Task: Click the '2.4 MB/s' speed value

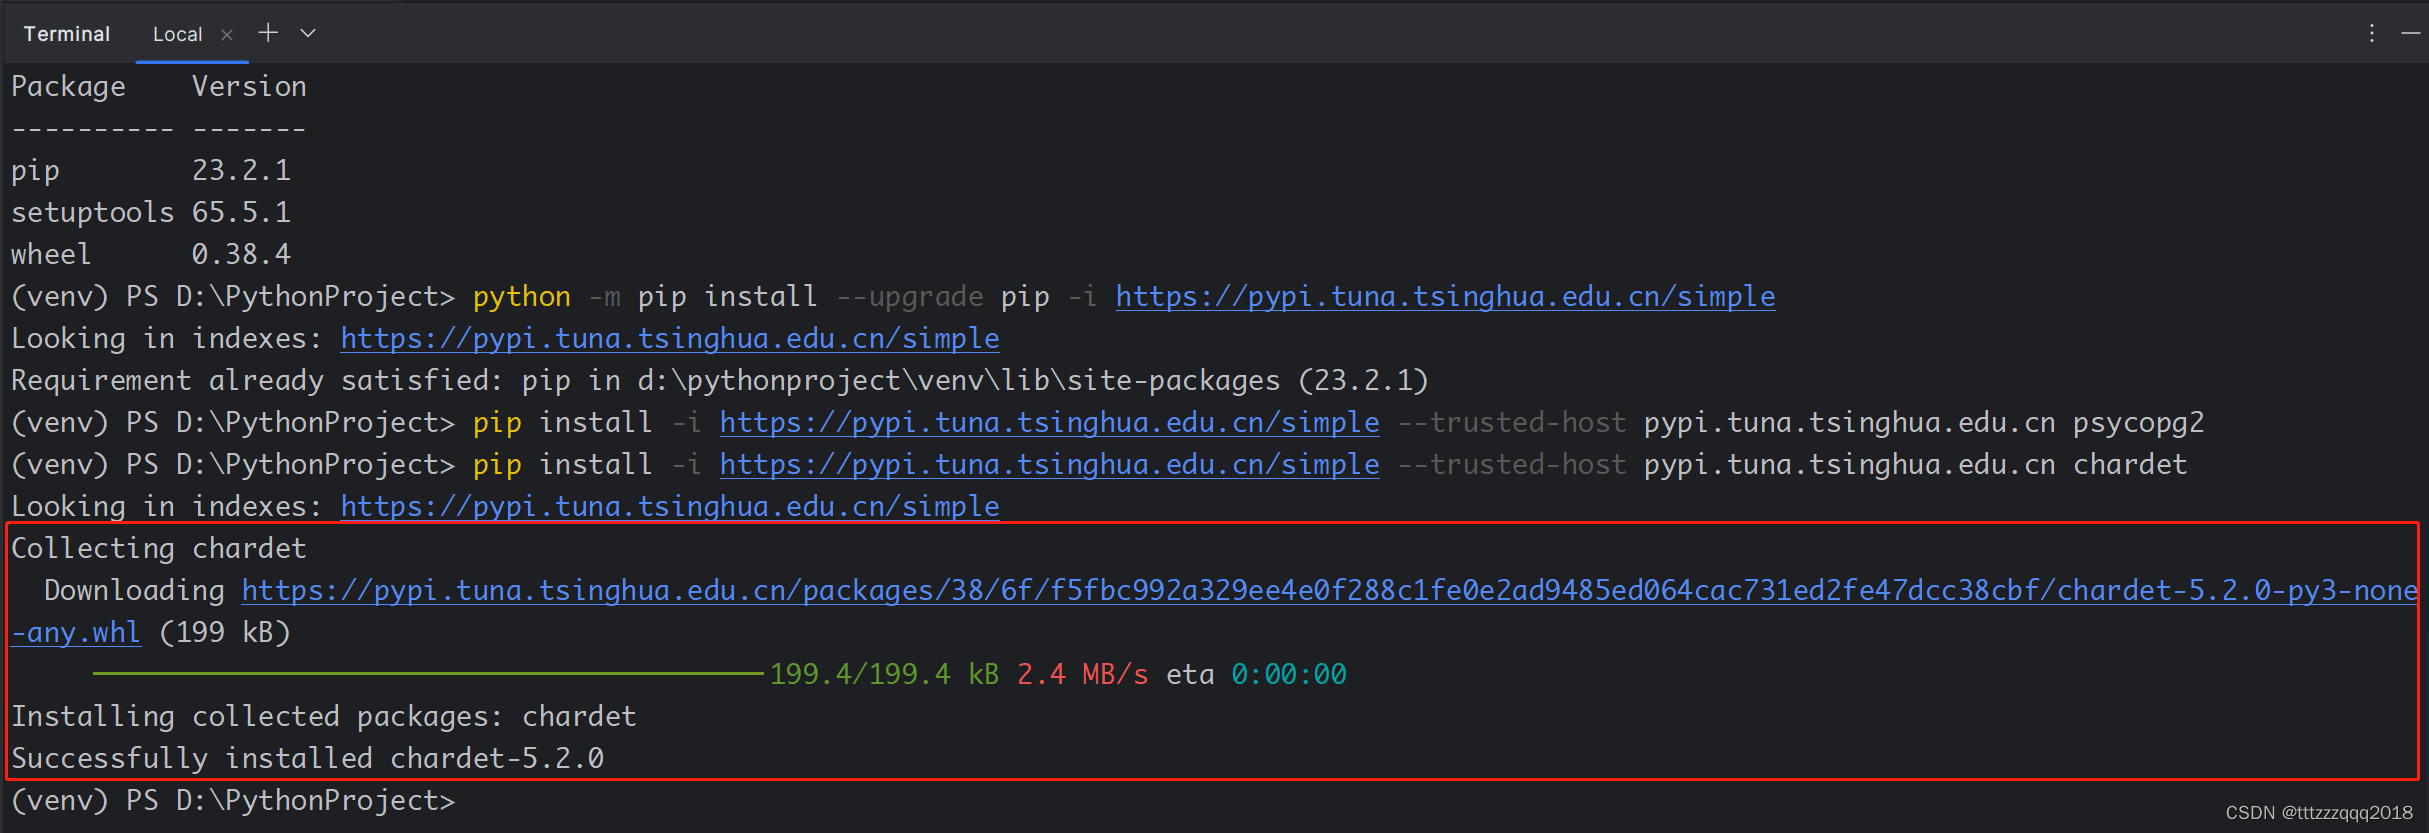Action: click(1082, 675)
